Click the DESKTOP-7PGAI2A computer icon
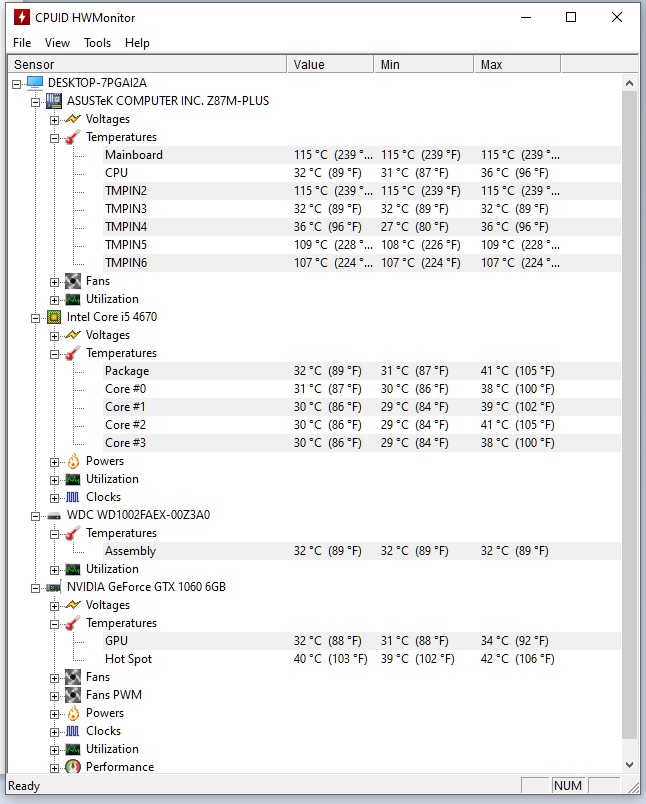 tap(35, 83)
